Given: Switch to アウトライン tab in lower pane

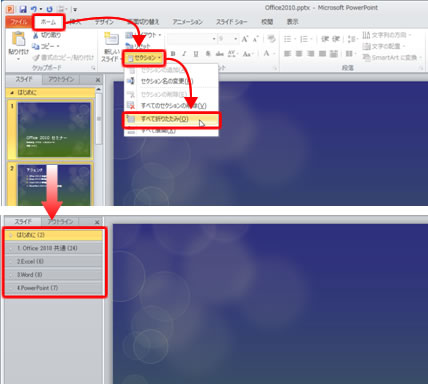Looking at the screenshot, I should [x=60, y=221].
